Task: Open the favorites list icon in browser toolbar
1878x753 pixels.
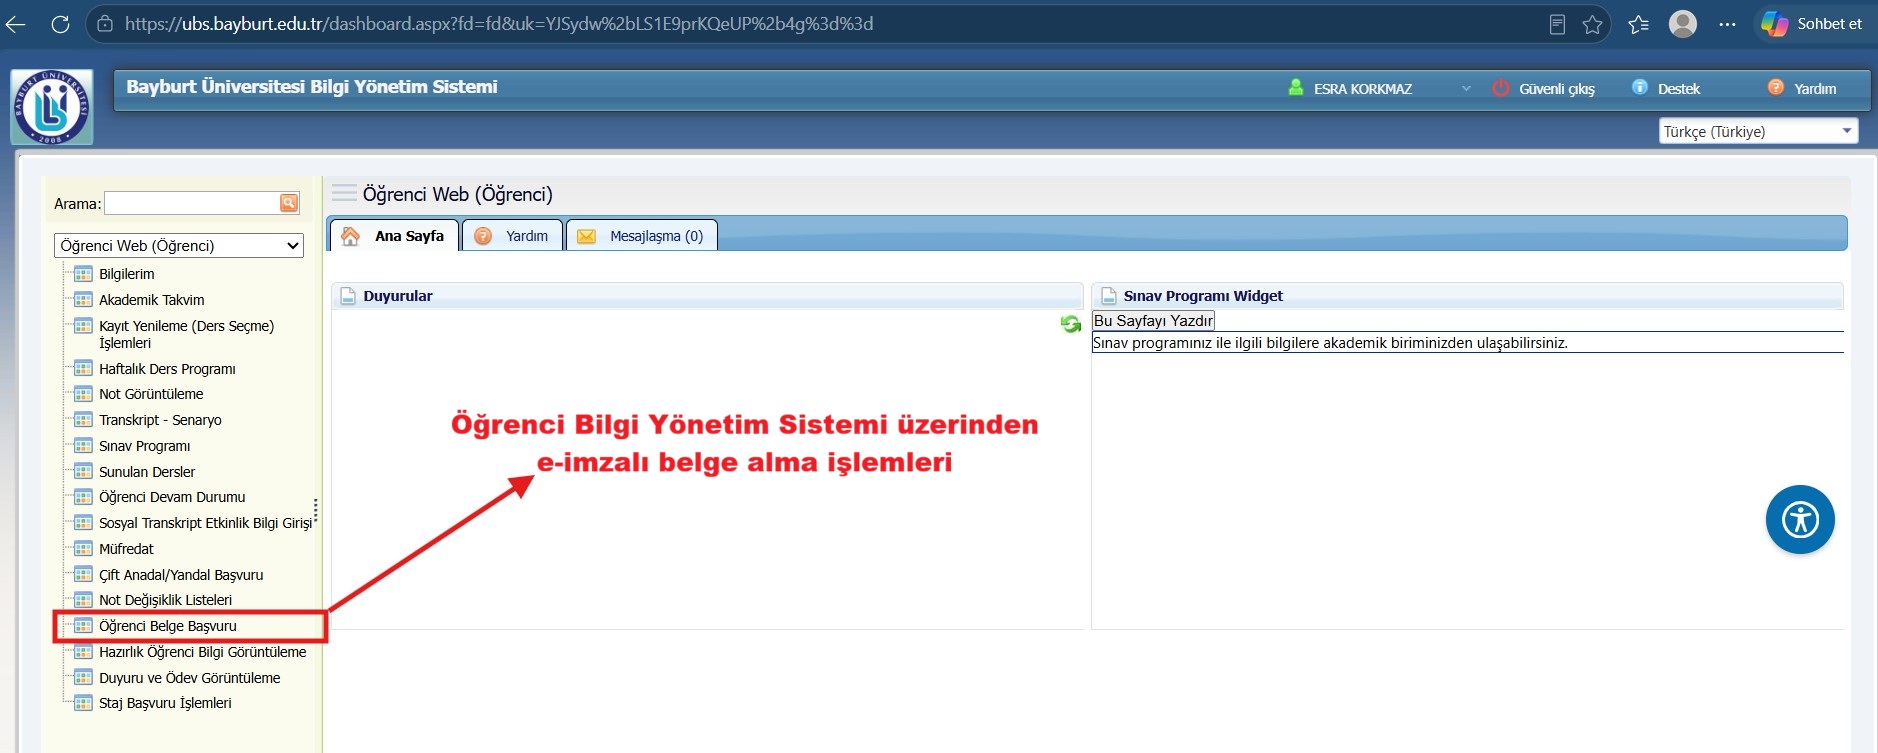Action: point(1638,24)
